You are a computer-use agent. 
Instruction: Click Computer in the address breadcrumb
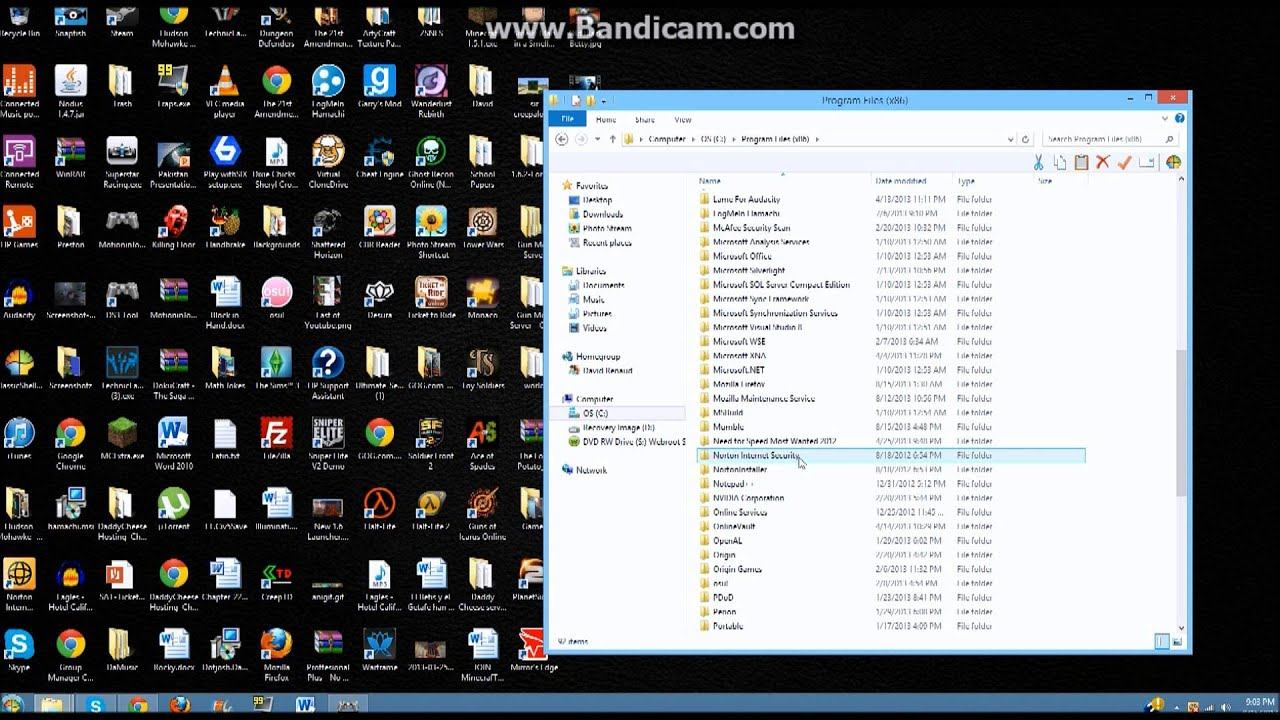point(667,139)
